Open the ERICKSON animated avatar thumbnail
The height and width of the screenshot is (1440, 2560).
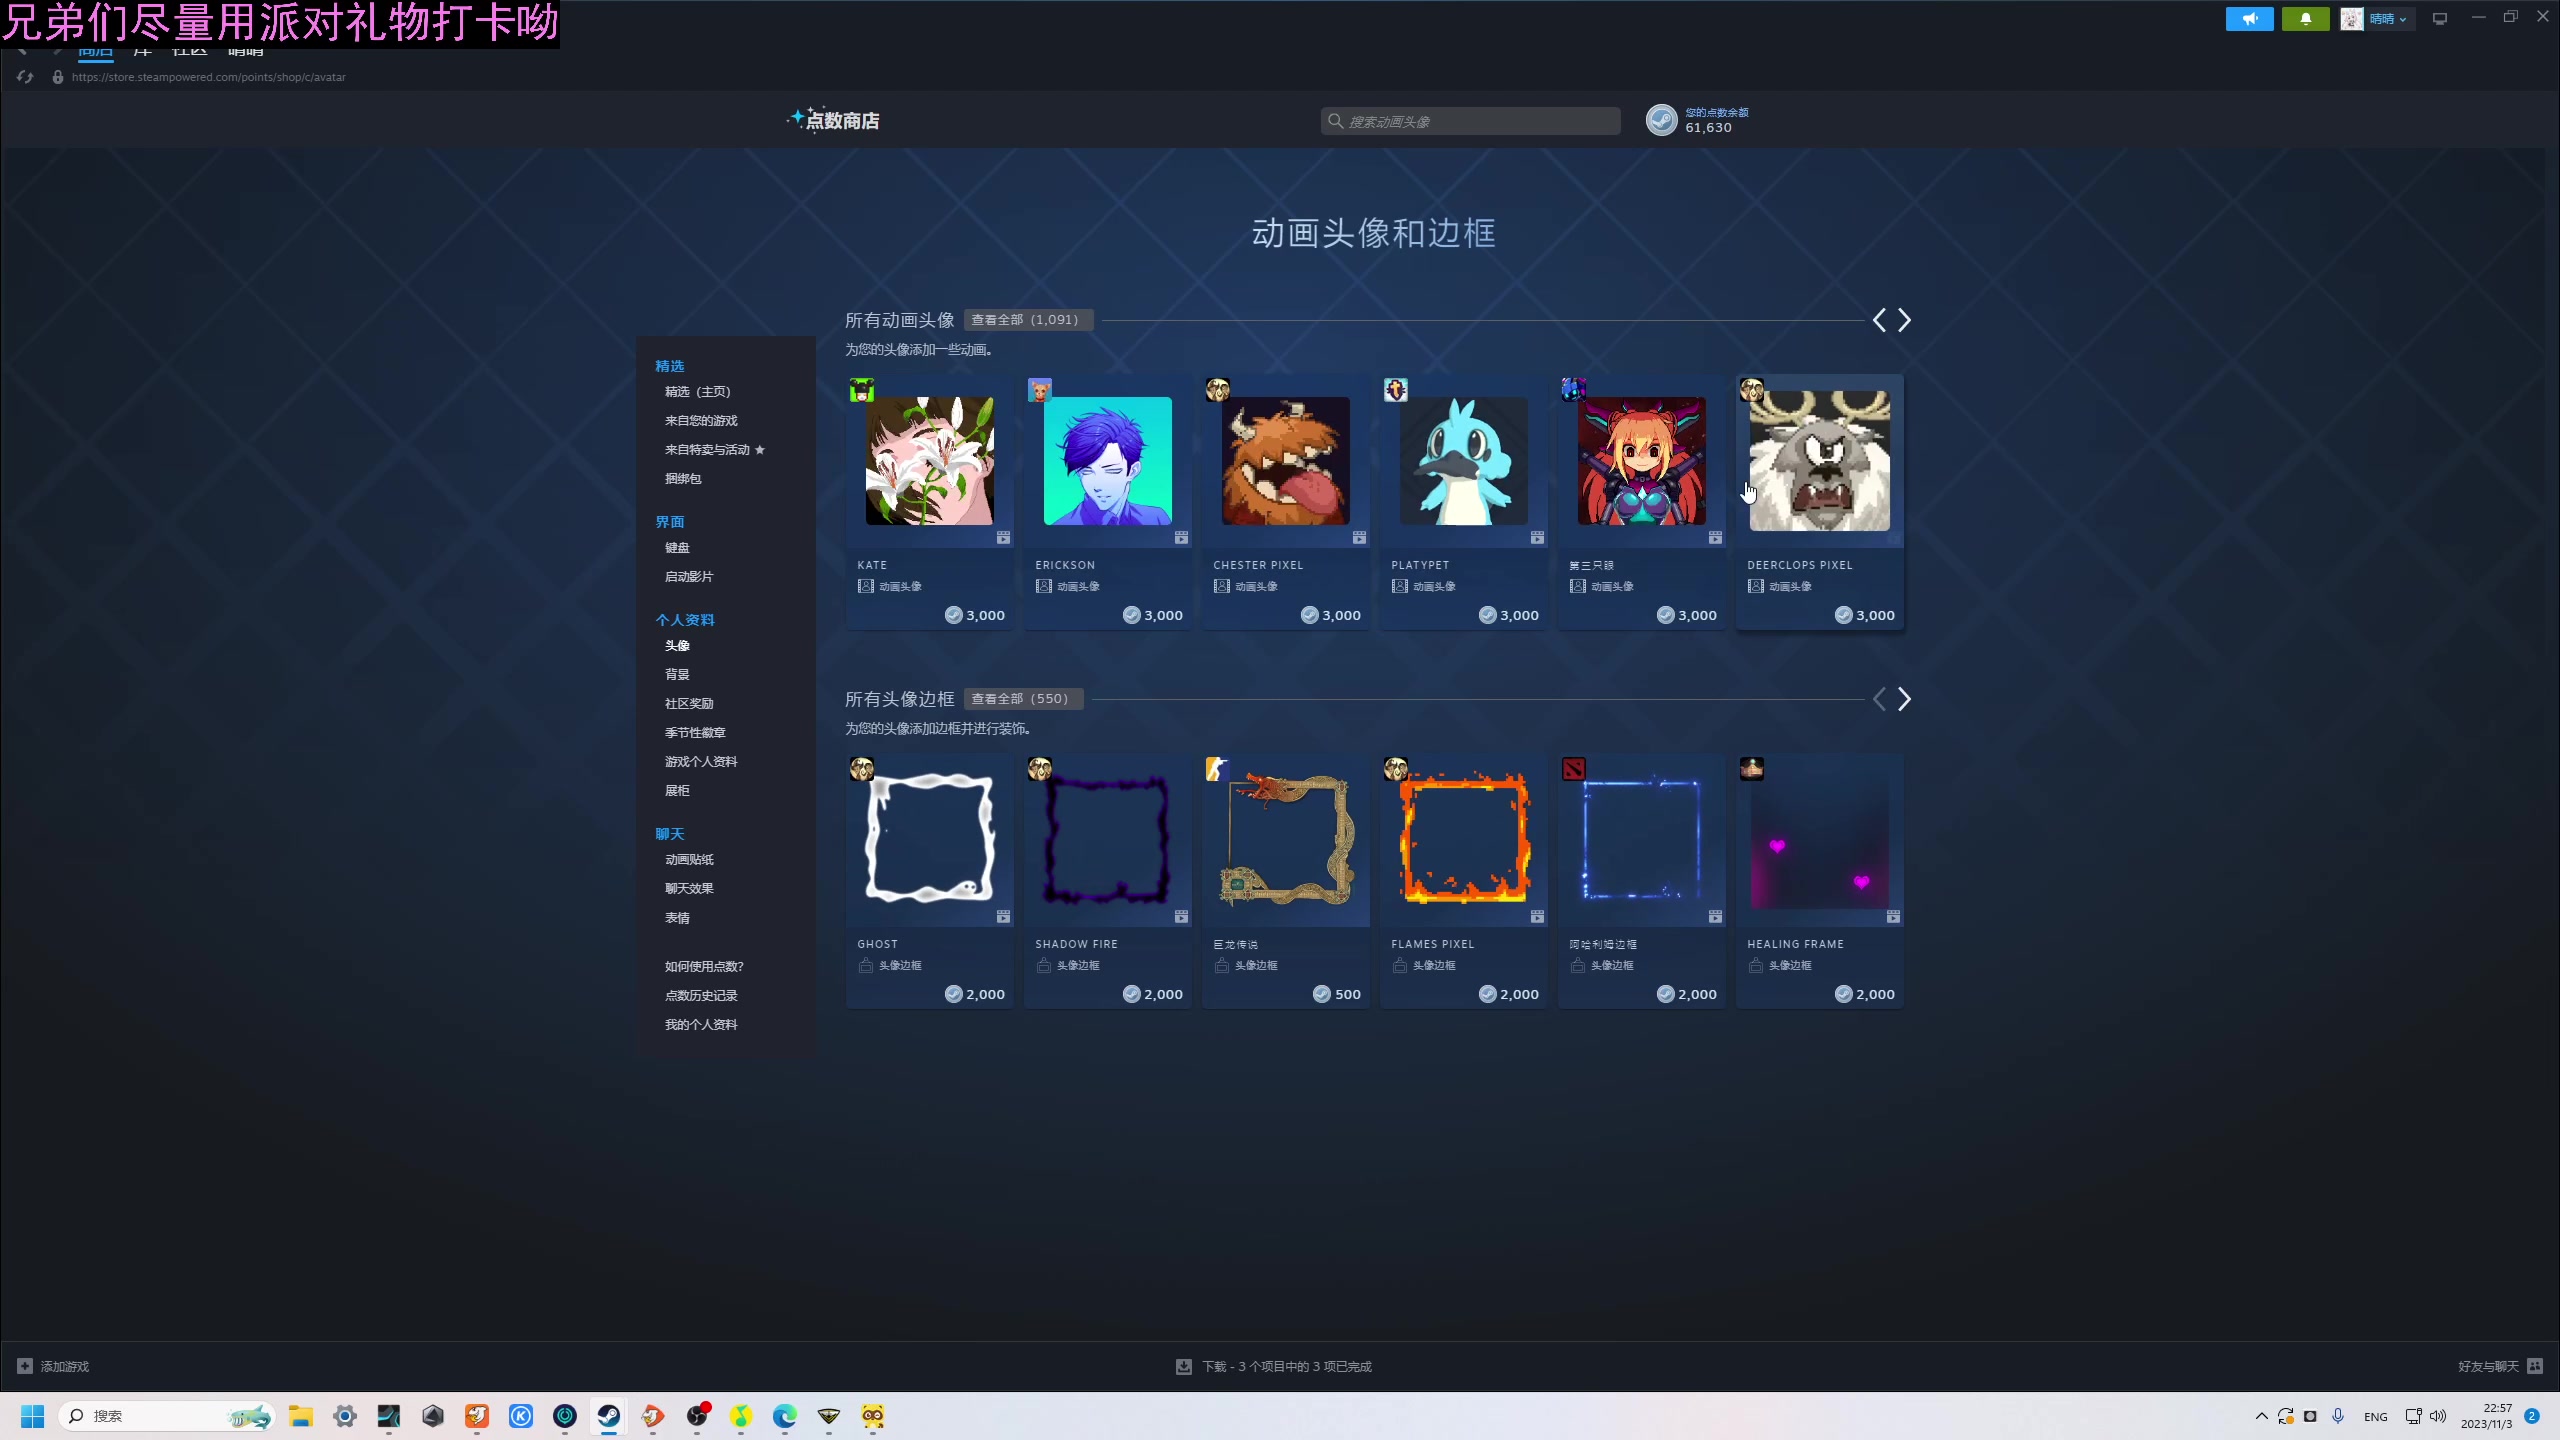[x=1107, y=461]
